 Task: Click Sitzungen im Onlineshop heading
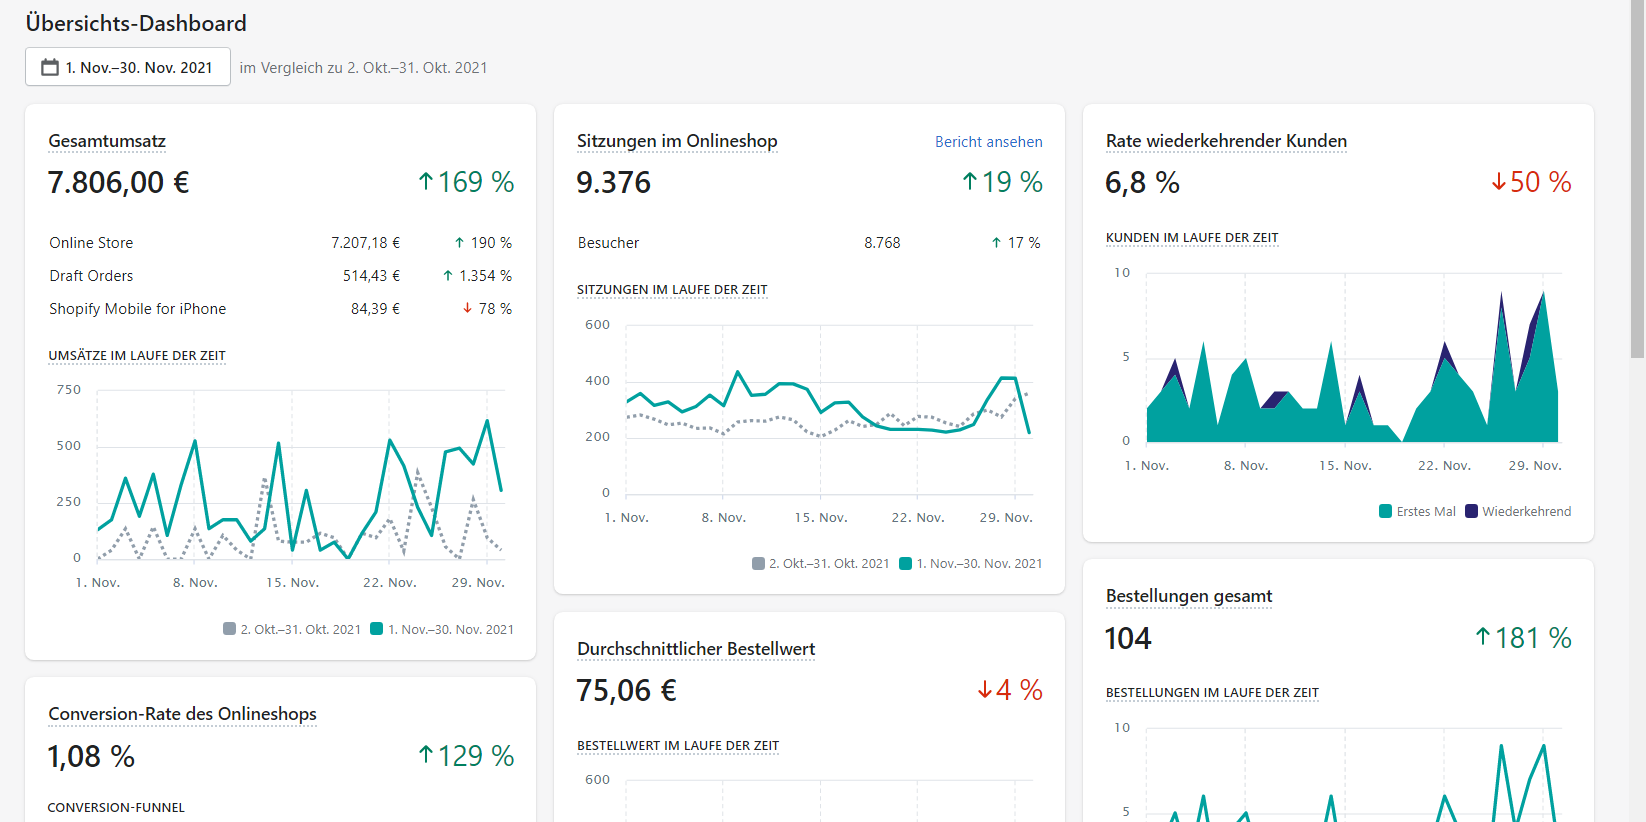point(677,141)
